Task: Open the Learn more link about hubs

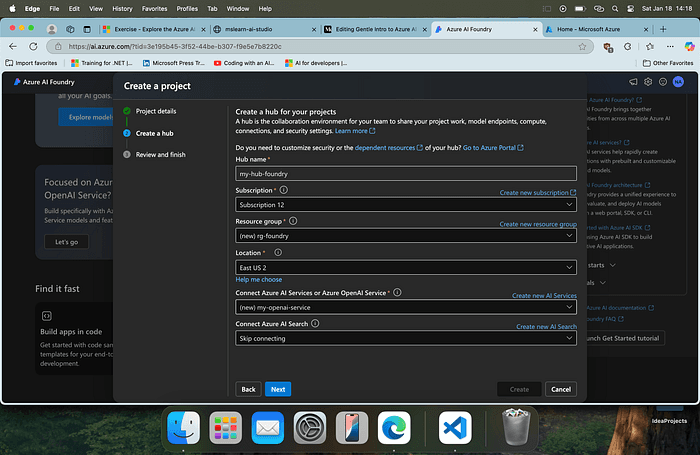Action: [355, 131]
